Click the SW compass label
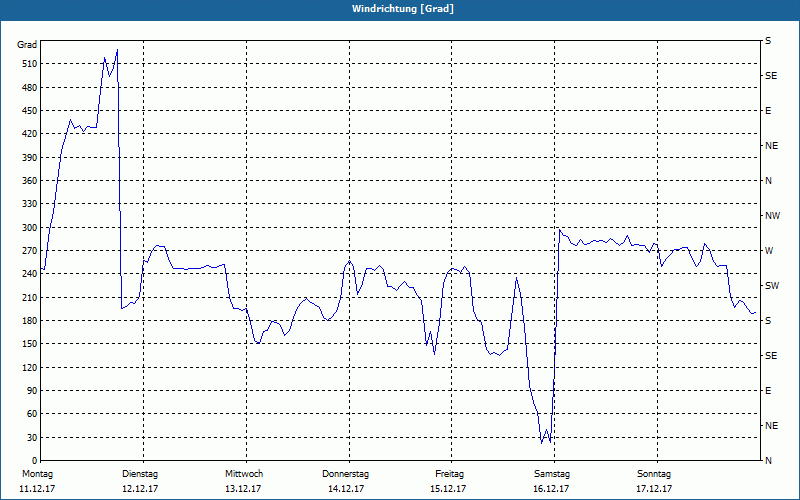This screenshot has width=800, height=500. coord(772,286)
